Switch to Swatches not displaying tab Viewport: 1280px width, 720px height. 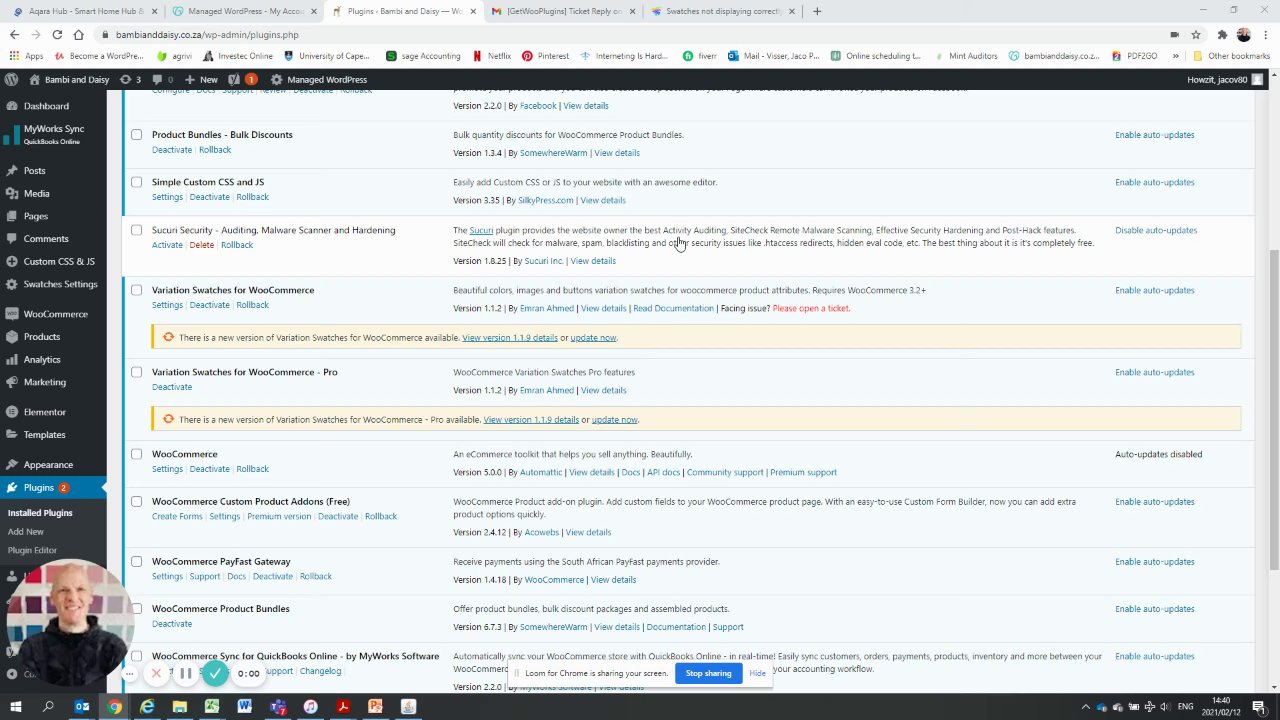[x=720, y=11]
